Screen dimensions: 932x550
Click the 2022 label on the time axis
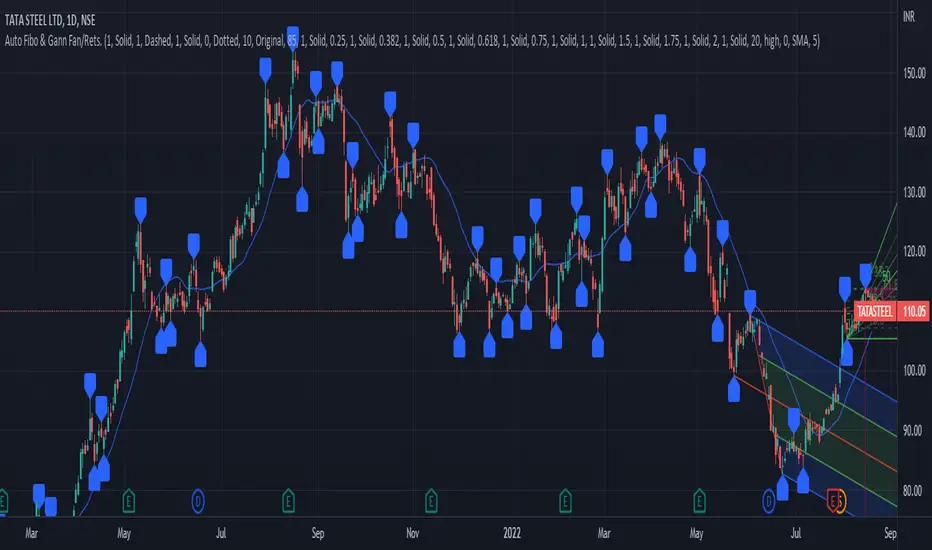[512, 533]
